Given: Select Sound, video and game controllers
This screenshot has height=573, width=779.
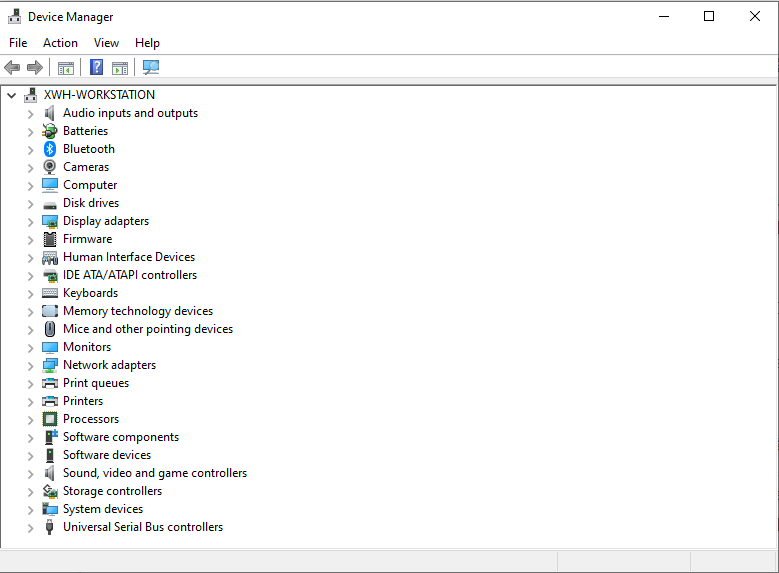Looking at the screenshot, I should pos(154,473).
